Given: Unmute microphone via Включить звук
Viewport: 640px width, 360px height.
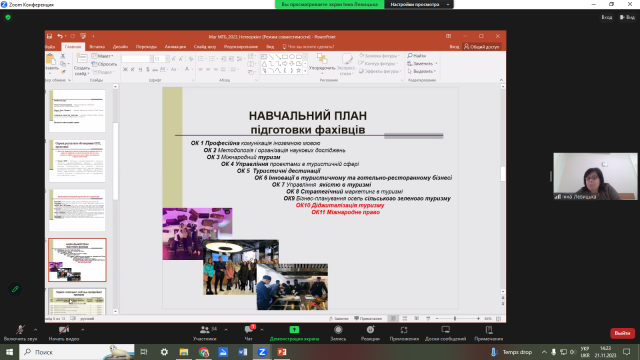Looking at the screenshot, I should tap(20, 333).
